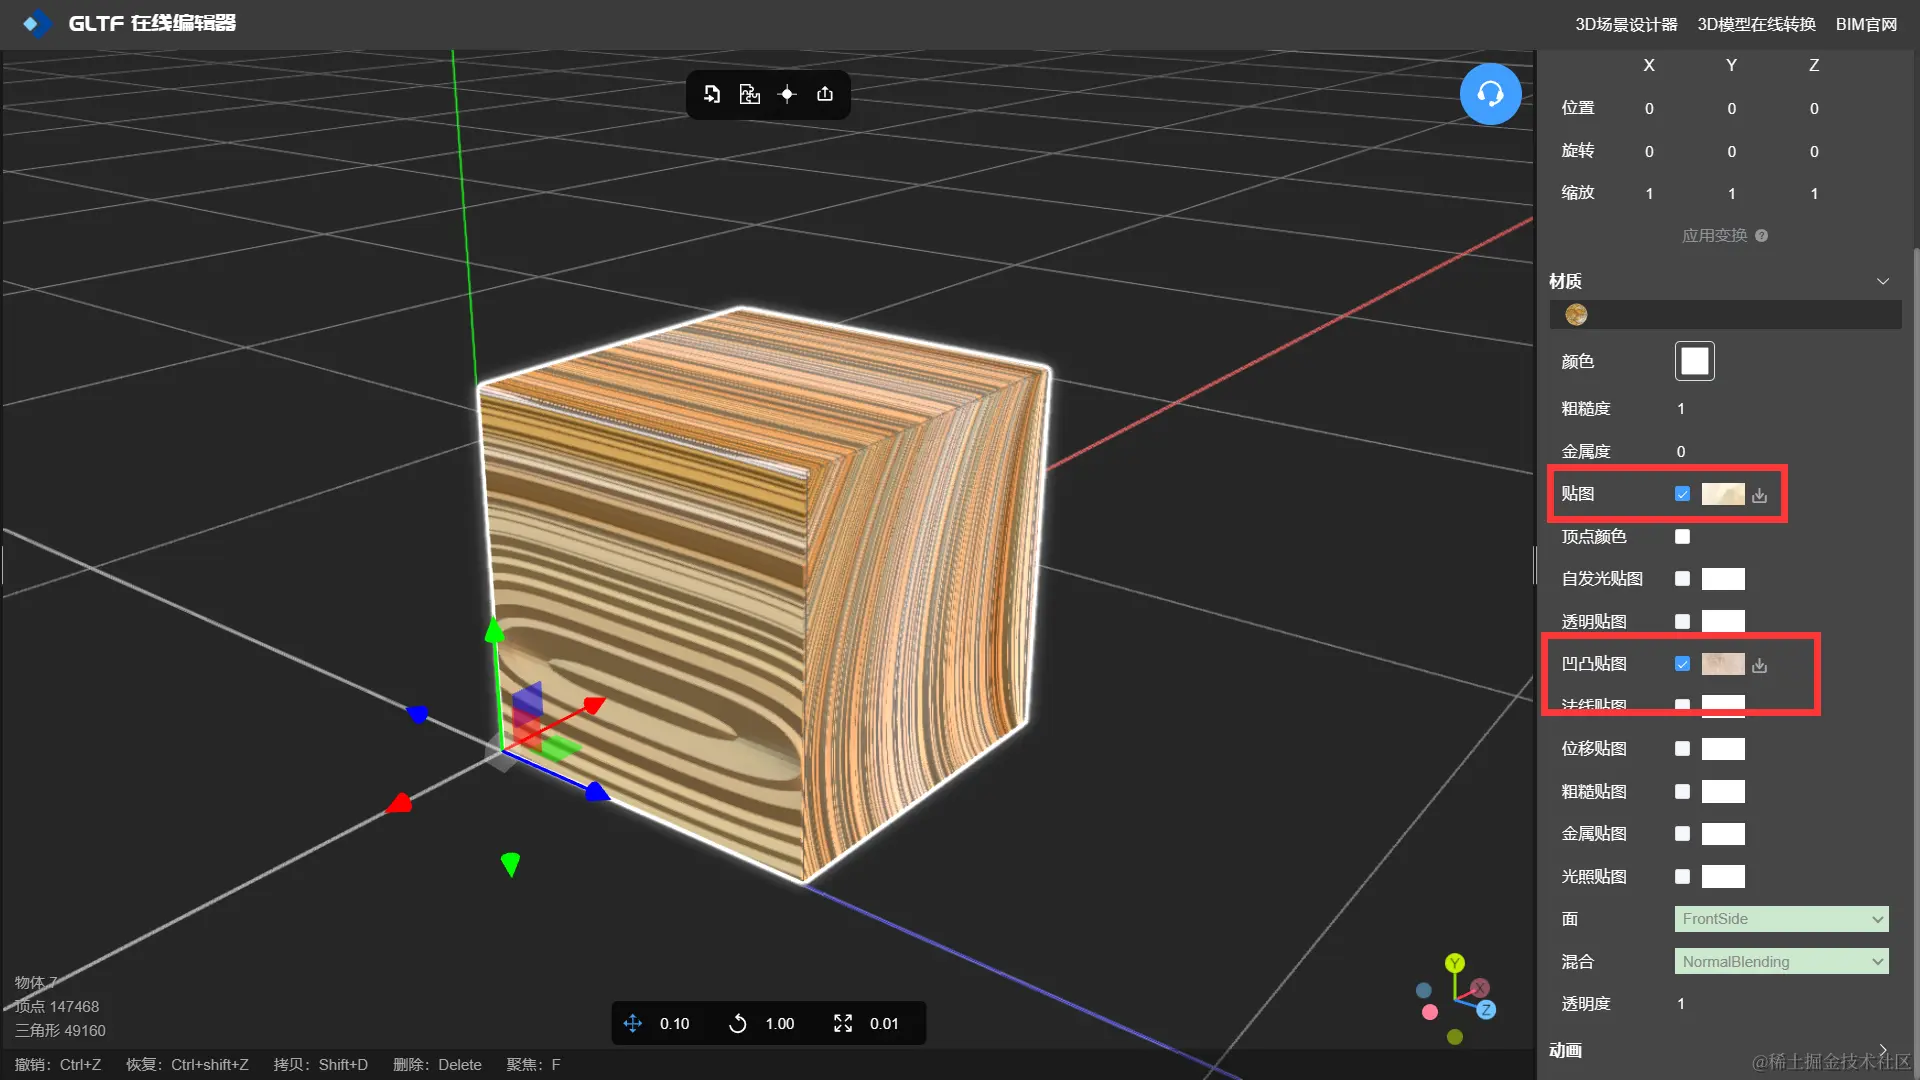Click the puzzle piece icon in toolbar
This screenshot has width=1920, height=1080.
749,94
